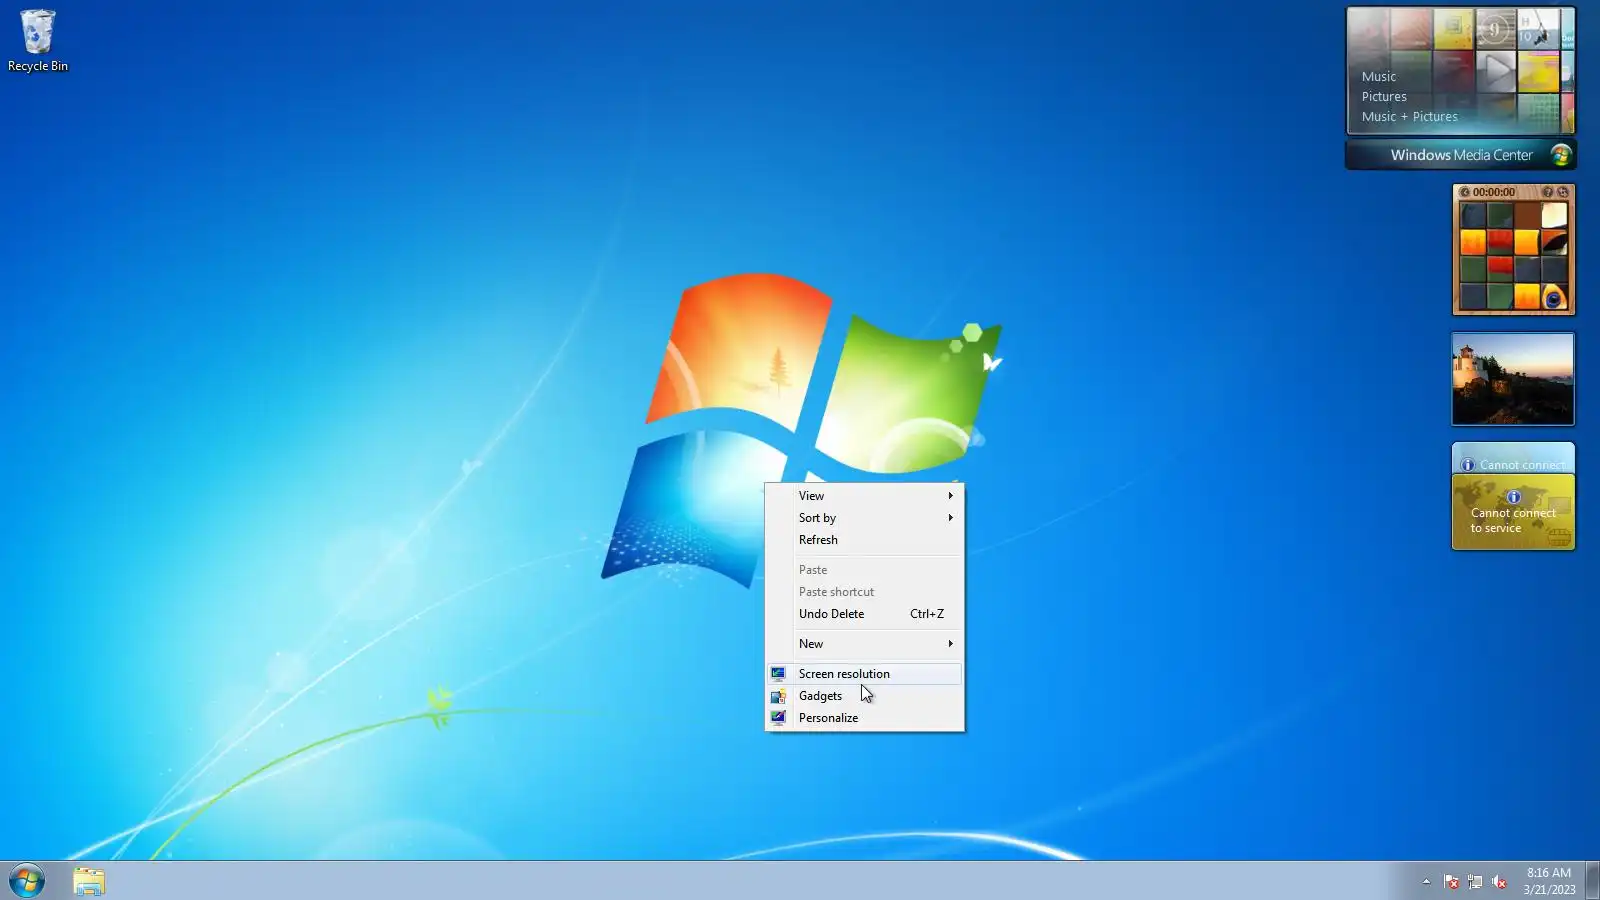Screen dimensions: 1600x900
Task: Show hidden notification area icons
Action: (x=1426, y=881)
